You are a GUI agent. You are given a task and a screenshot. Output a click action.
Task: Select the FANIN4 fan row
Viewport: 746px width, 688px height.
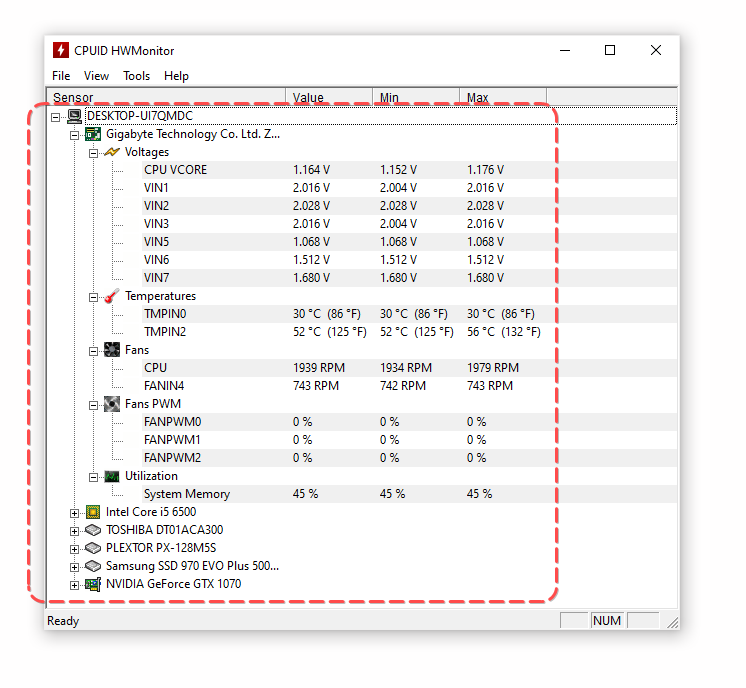[409, 386]
